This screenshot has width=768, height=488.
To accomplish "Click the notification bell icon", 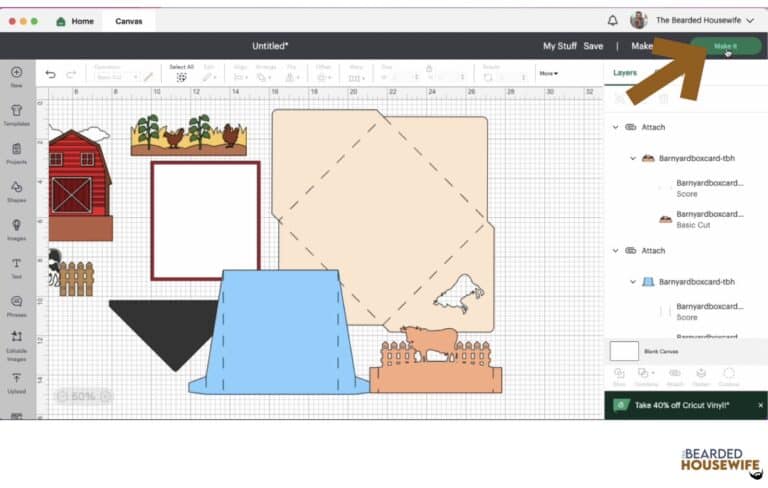I will [x=612, y=20].
